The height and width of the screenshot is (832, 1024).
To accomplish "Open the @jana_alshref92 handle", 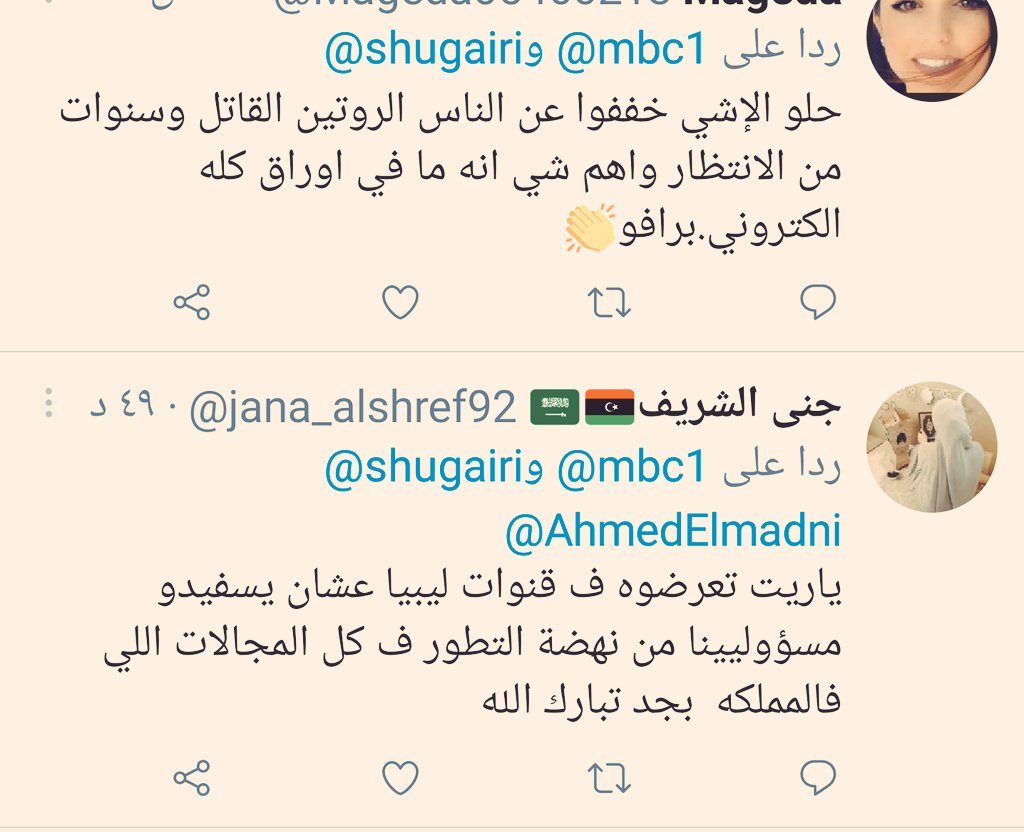I will point(353,408).
